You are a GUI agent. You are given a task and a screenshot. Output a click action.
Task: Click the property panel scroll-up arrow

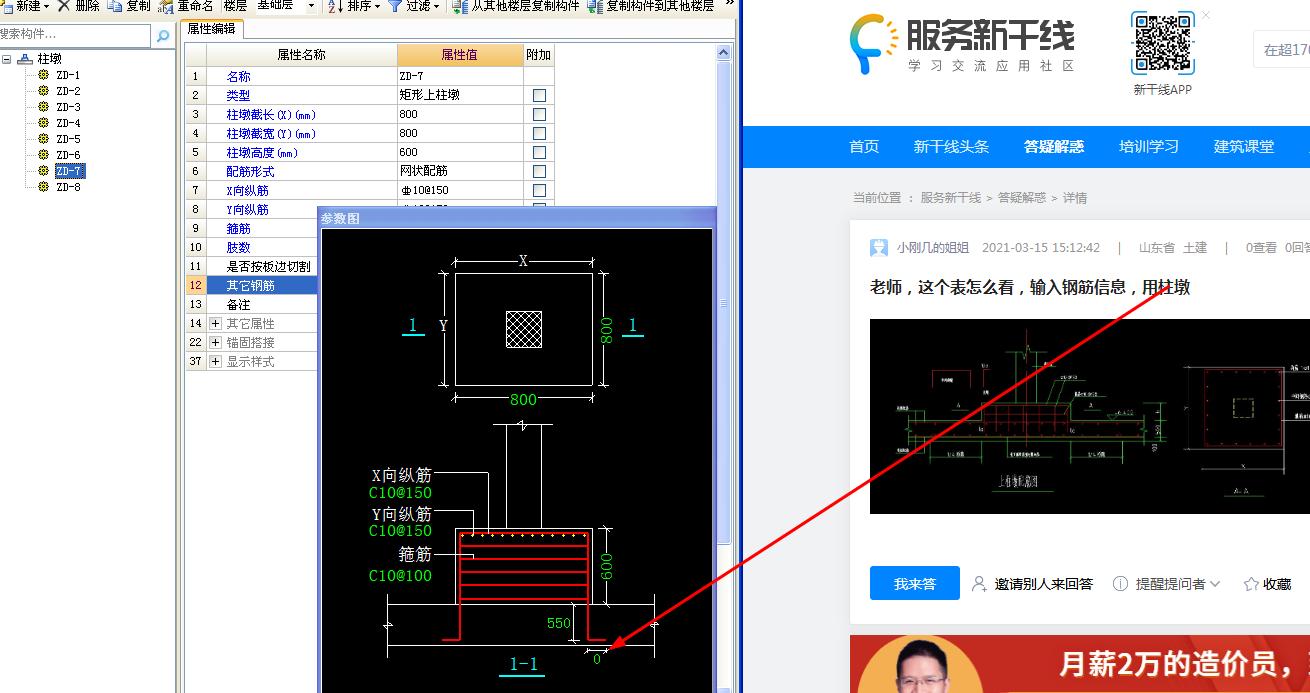coord(725,52)
